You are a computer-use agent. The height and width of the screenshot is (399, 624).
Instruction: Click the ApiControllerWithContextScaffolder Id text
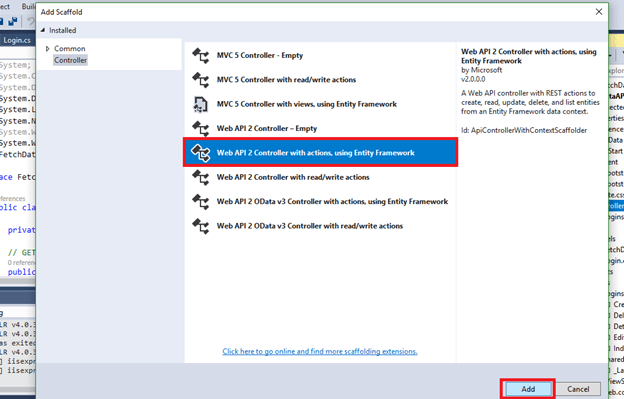coord(524,130)
